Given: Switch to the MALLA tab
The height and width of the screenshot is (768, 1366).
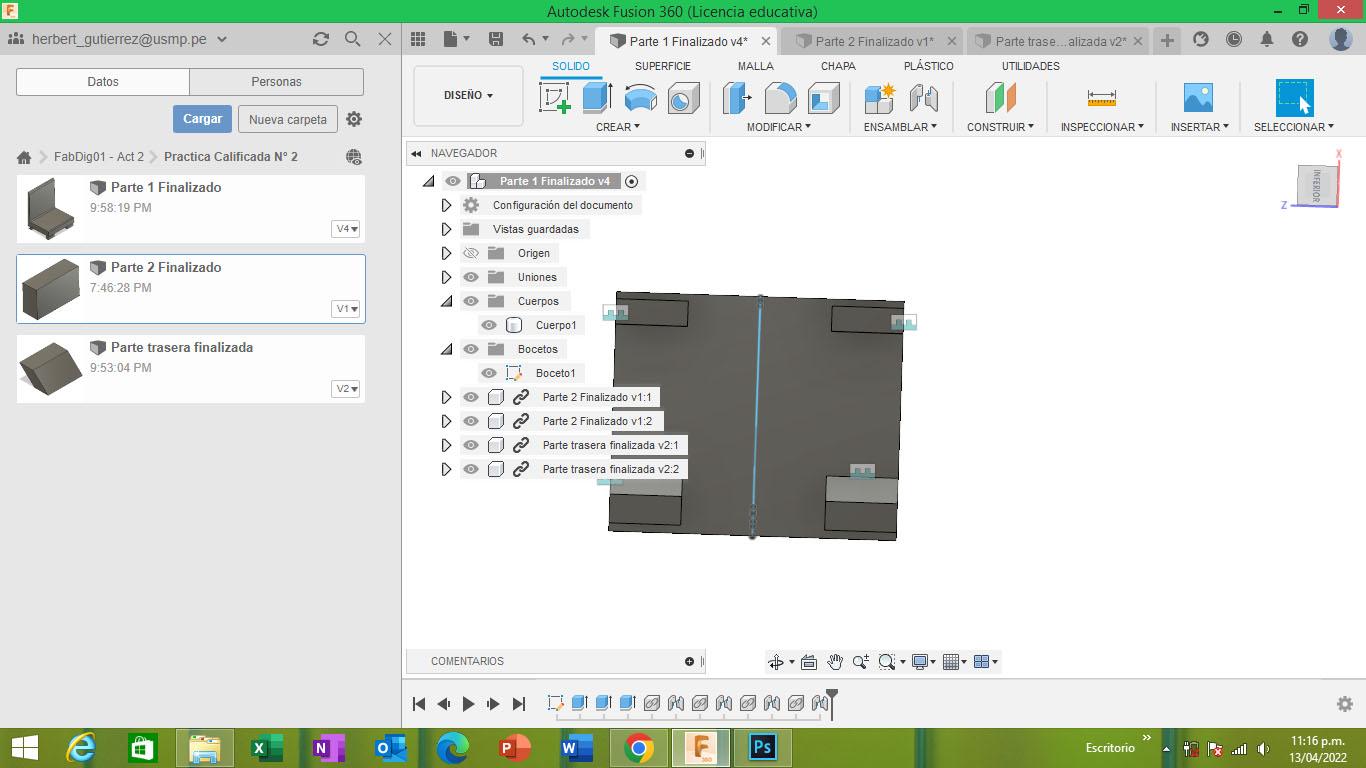Looking at the screenshot, I should click(x=755, y=66).
